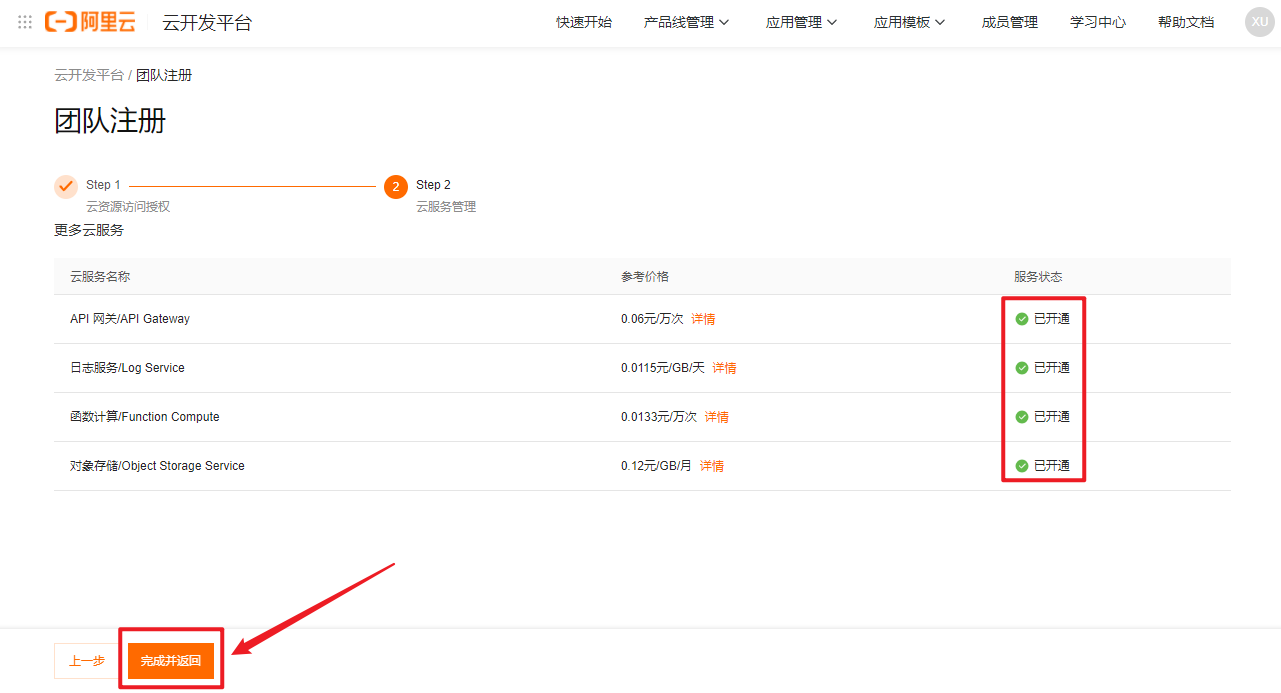Open 学习中心 from the top menu
1281x693 pixels.
[1098, 22]
